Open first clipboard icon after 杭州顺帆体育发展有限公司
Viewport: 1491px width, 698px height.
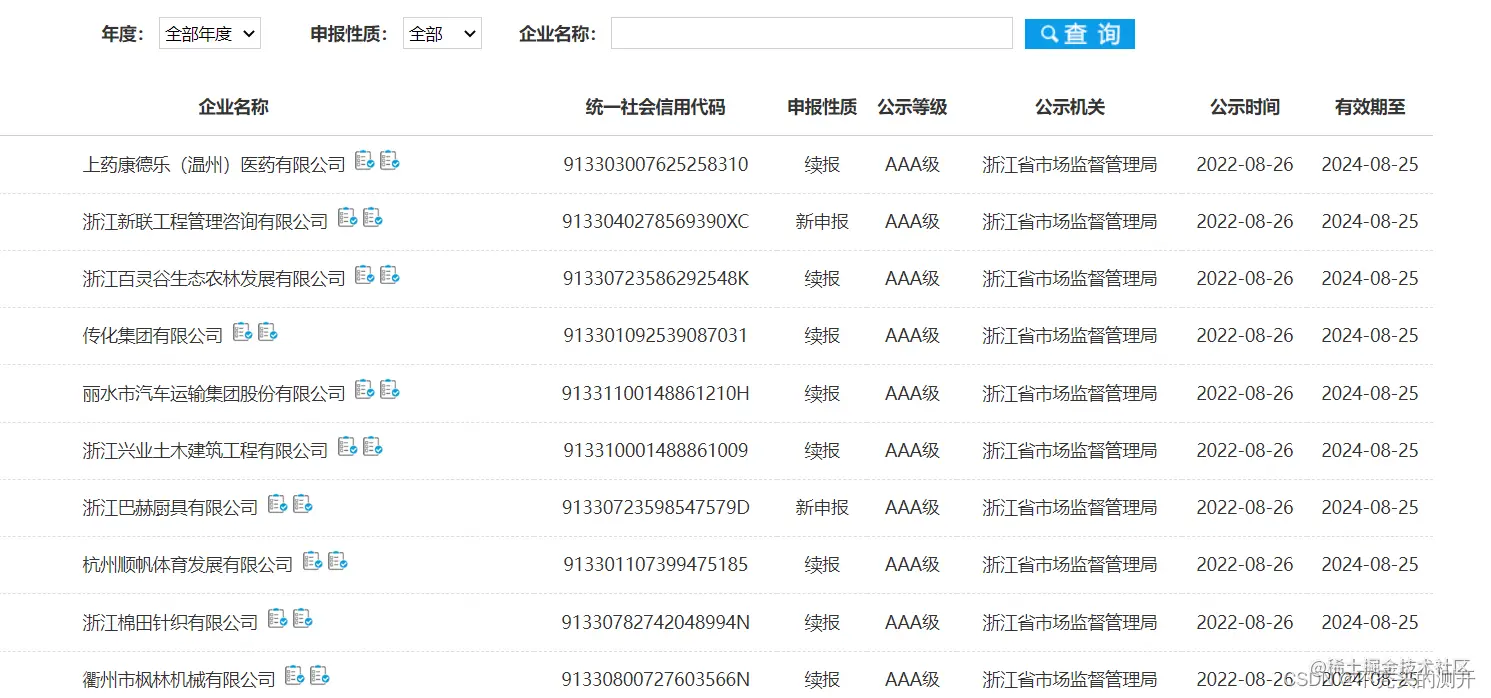[x=312, y=561]
